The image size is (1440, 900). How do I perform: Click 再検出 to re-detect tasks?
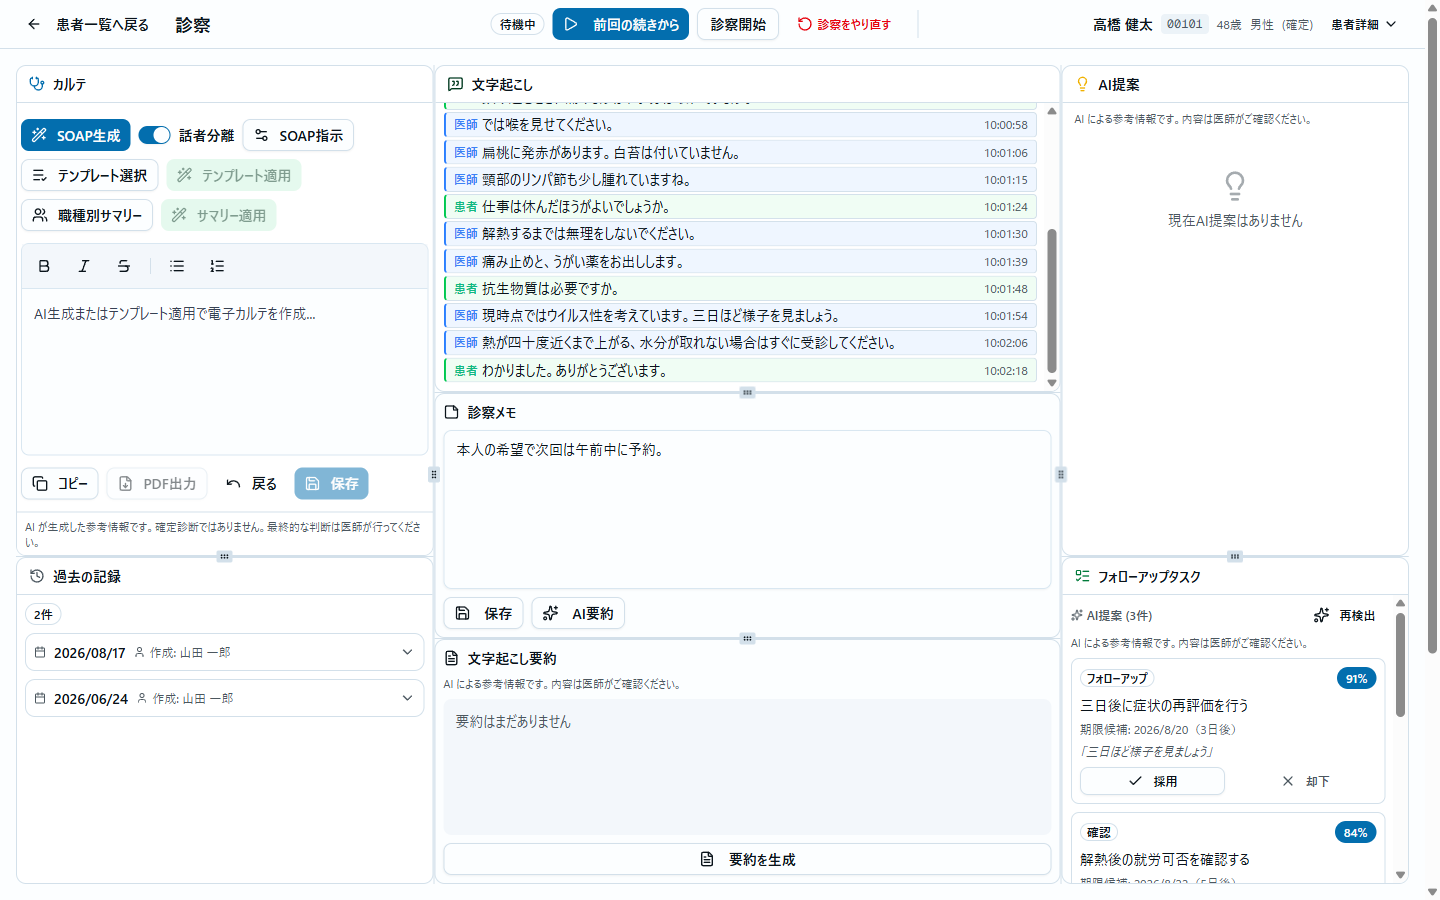coord(1345,615)
